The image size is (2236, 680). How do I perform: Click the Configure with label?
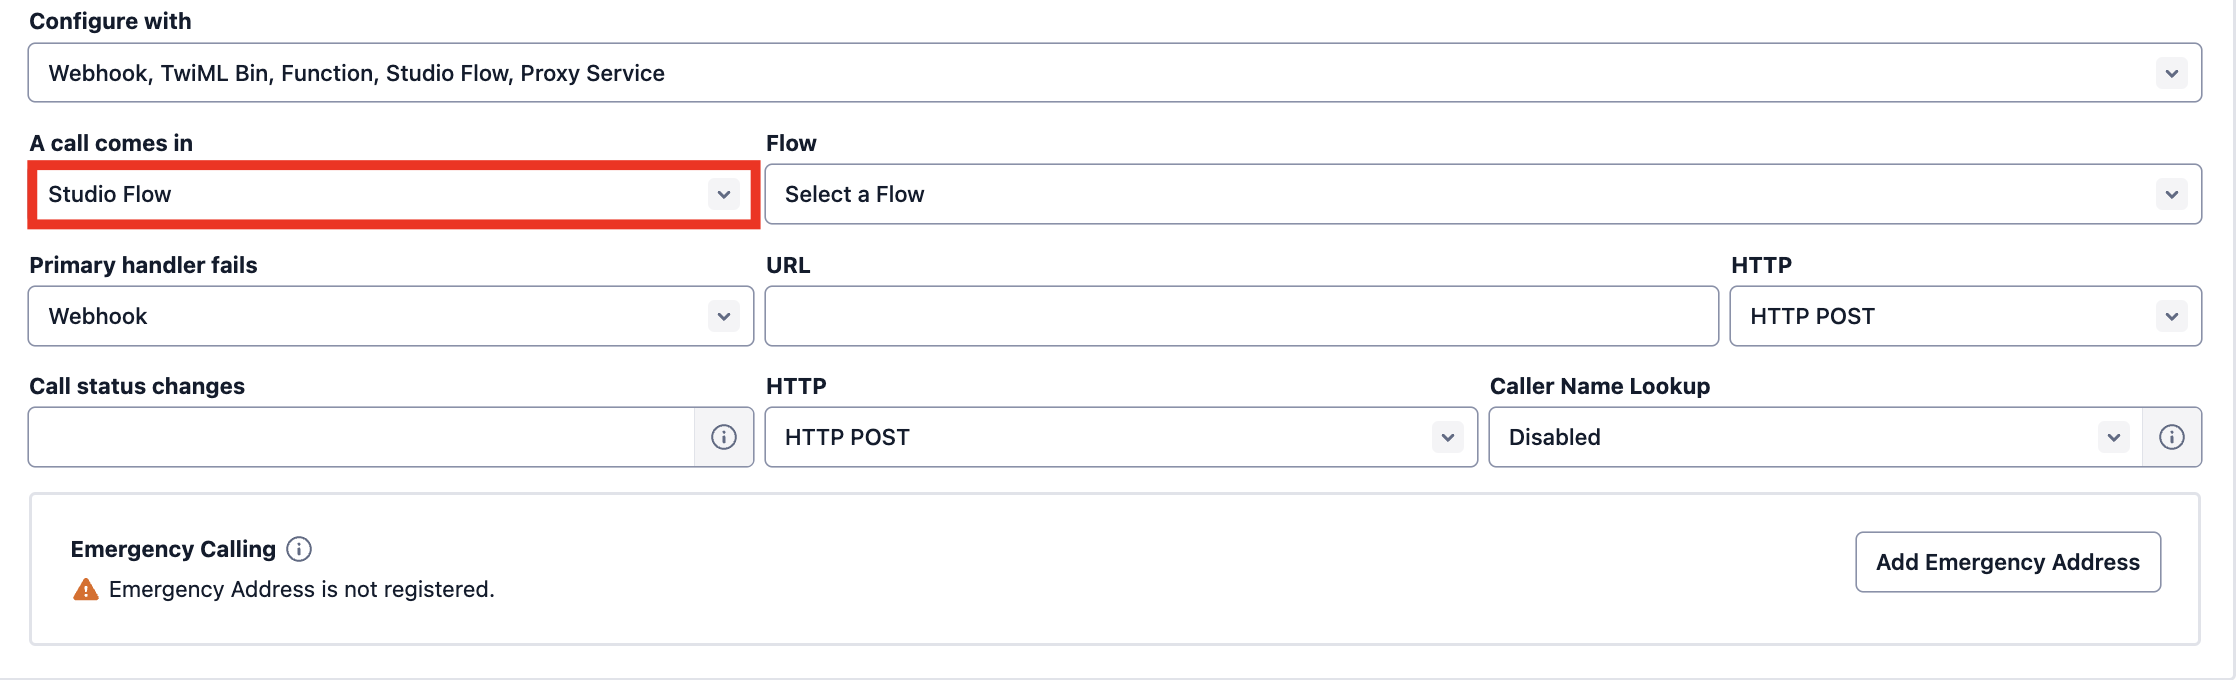(110, 21)
